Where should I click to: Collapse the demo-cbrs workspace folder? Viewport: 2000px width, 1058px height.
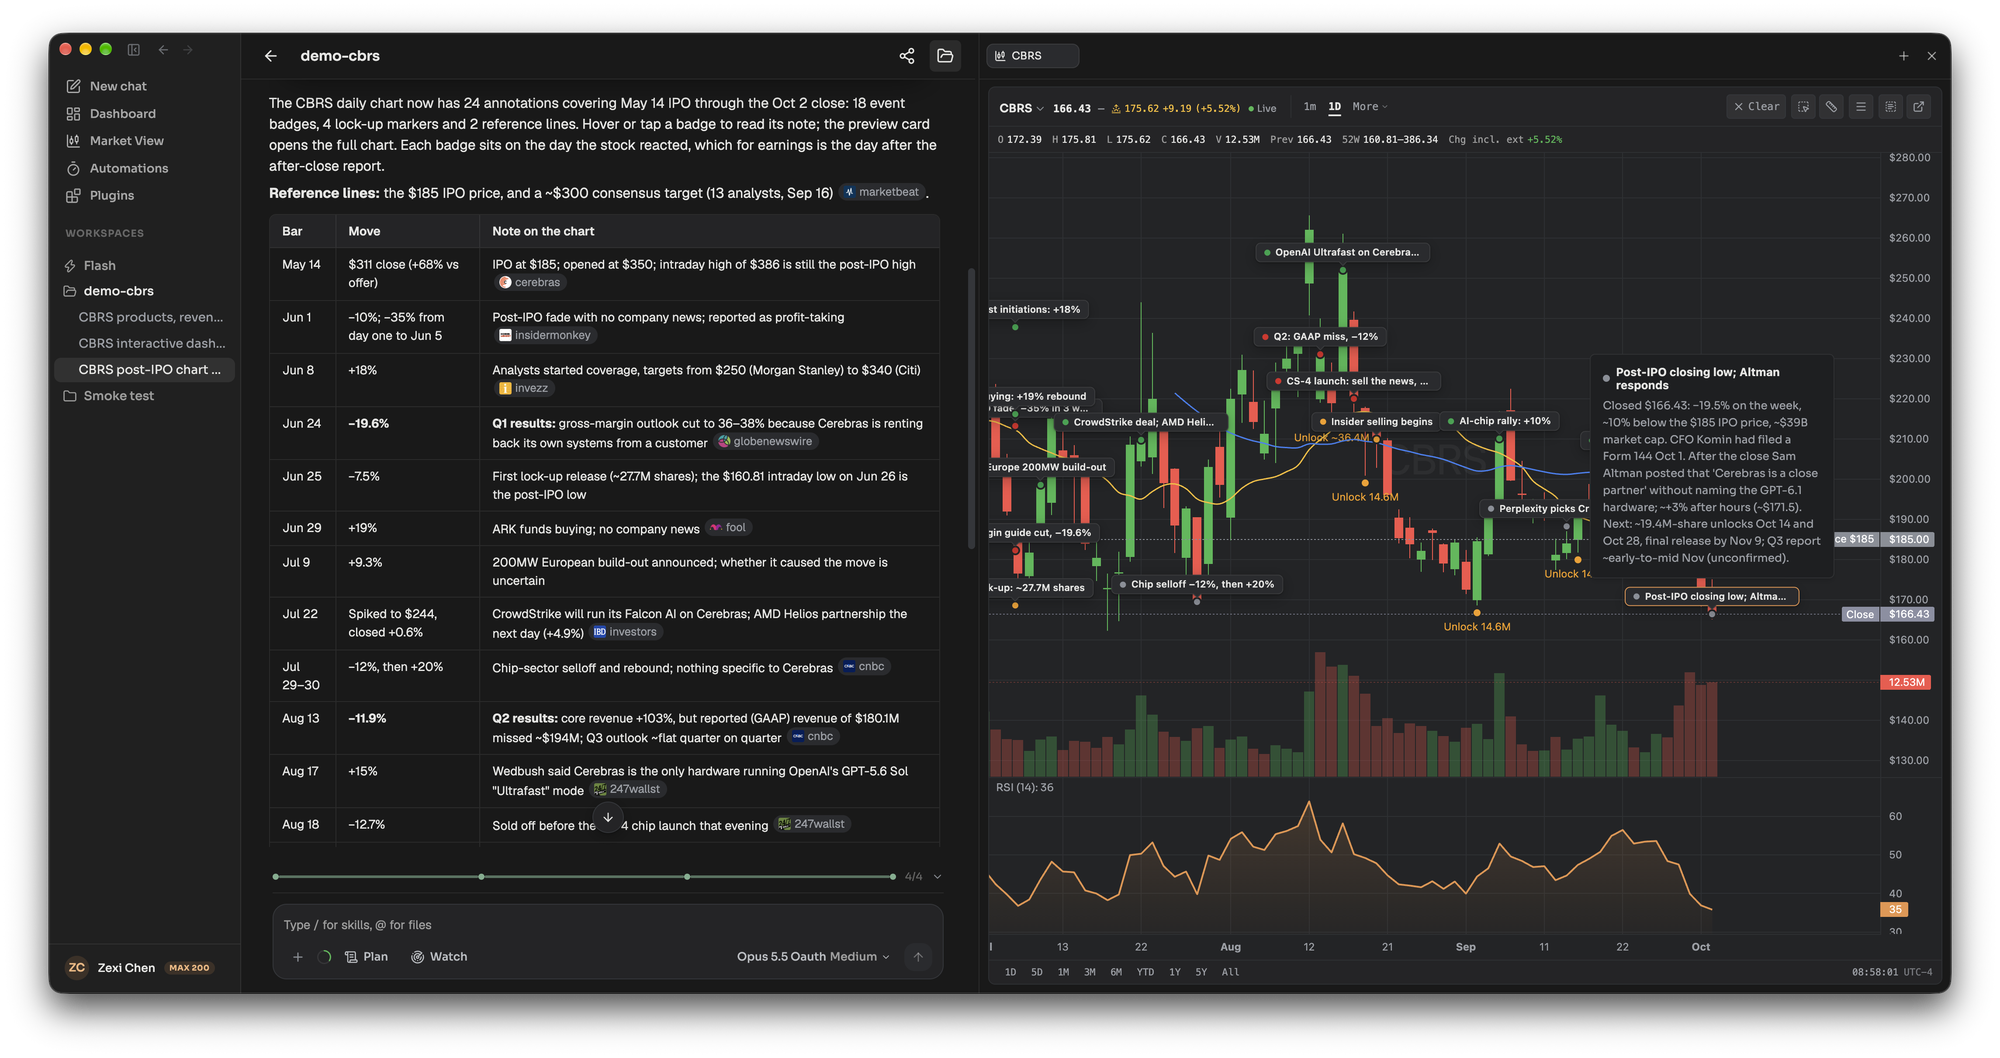tap(118, 291)
